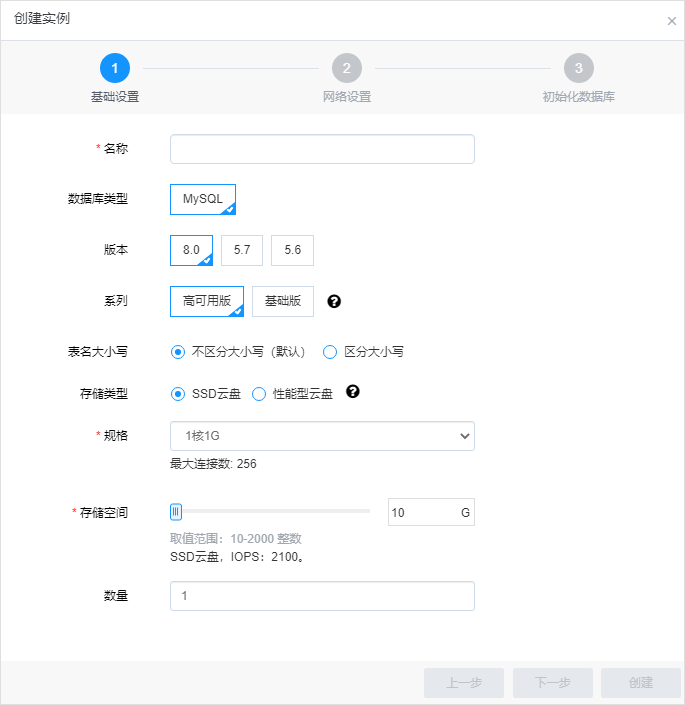The image size is (685, 705).
Task: Choose version 8.0
Action: [x=191, y=250]
